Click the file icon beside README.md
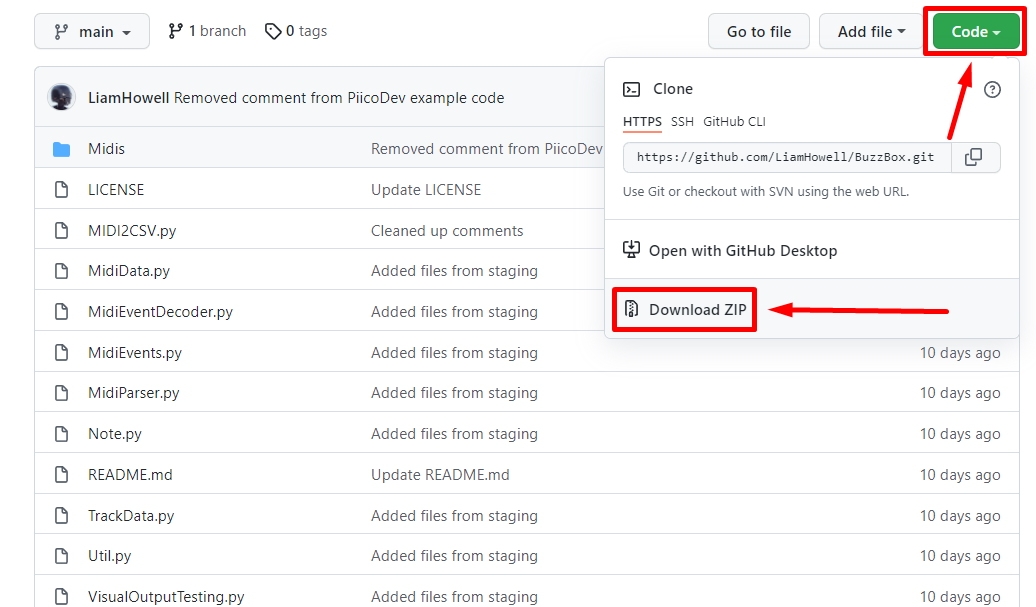The width and height of the screenshot is (1036, 607). 62,474
